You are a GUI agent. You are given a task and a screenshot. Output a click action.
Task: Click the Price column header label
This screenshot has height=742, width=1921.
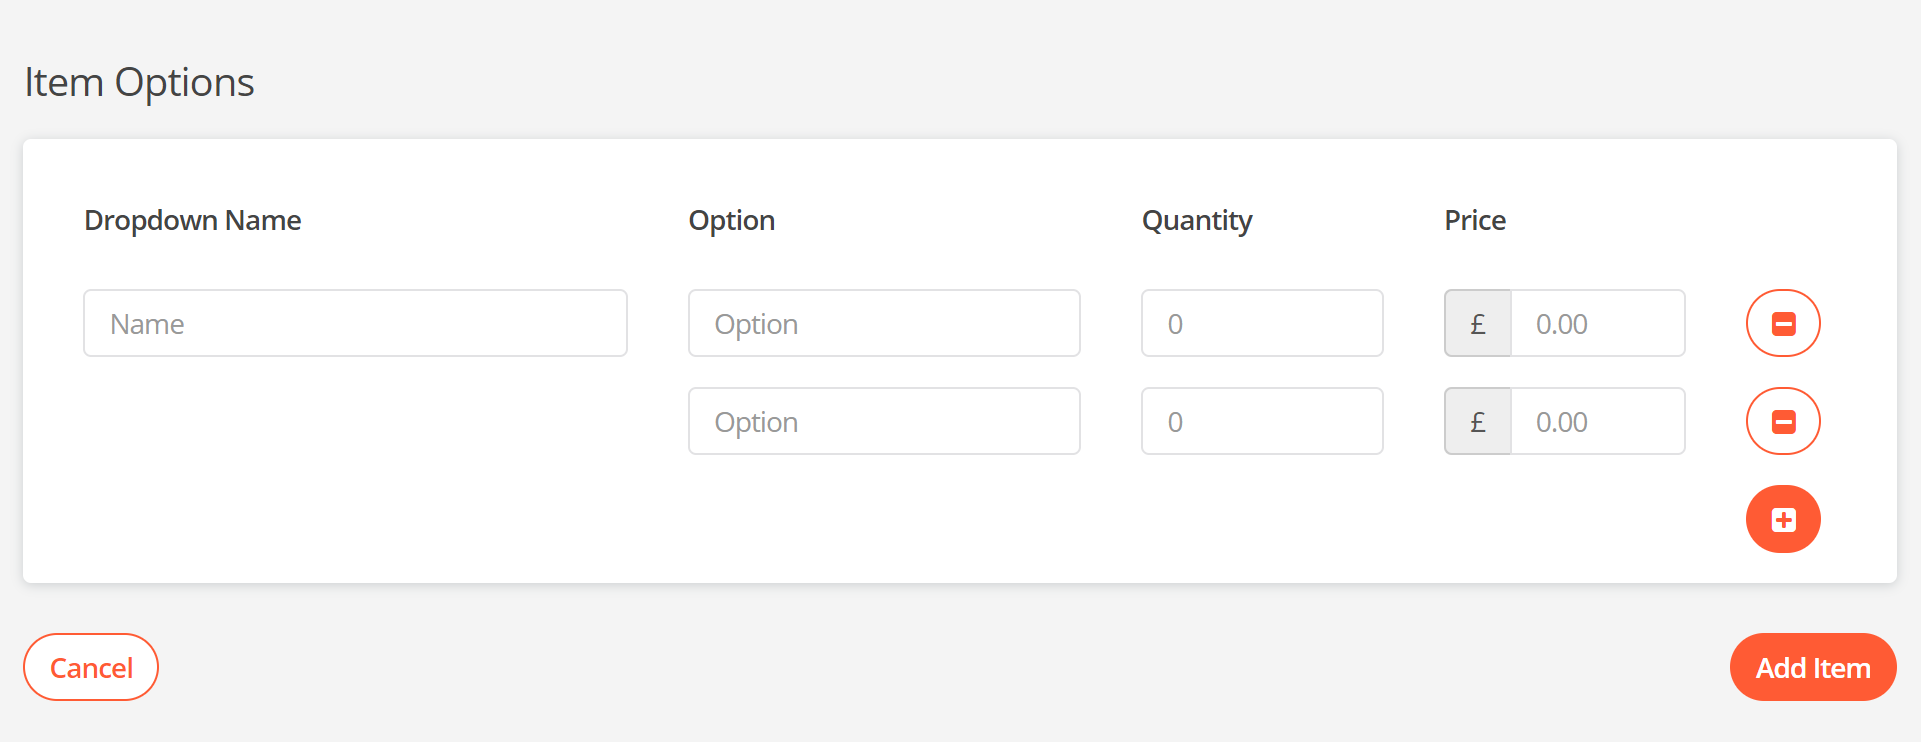point(1474,220)
